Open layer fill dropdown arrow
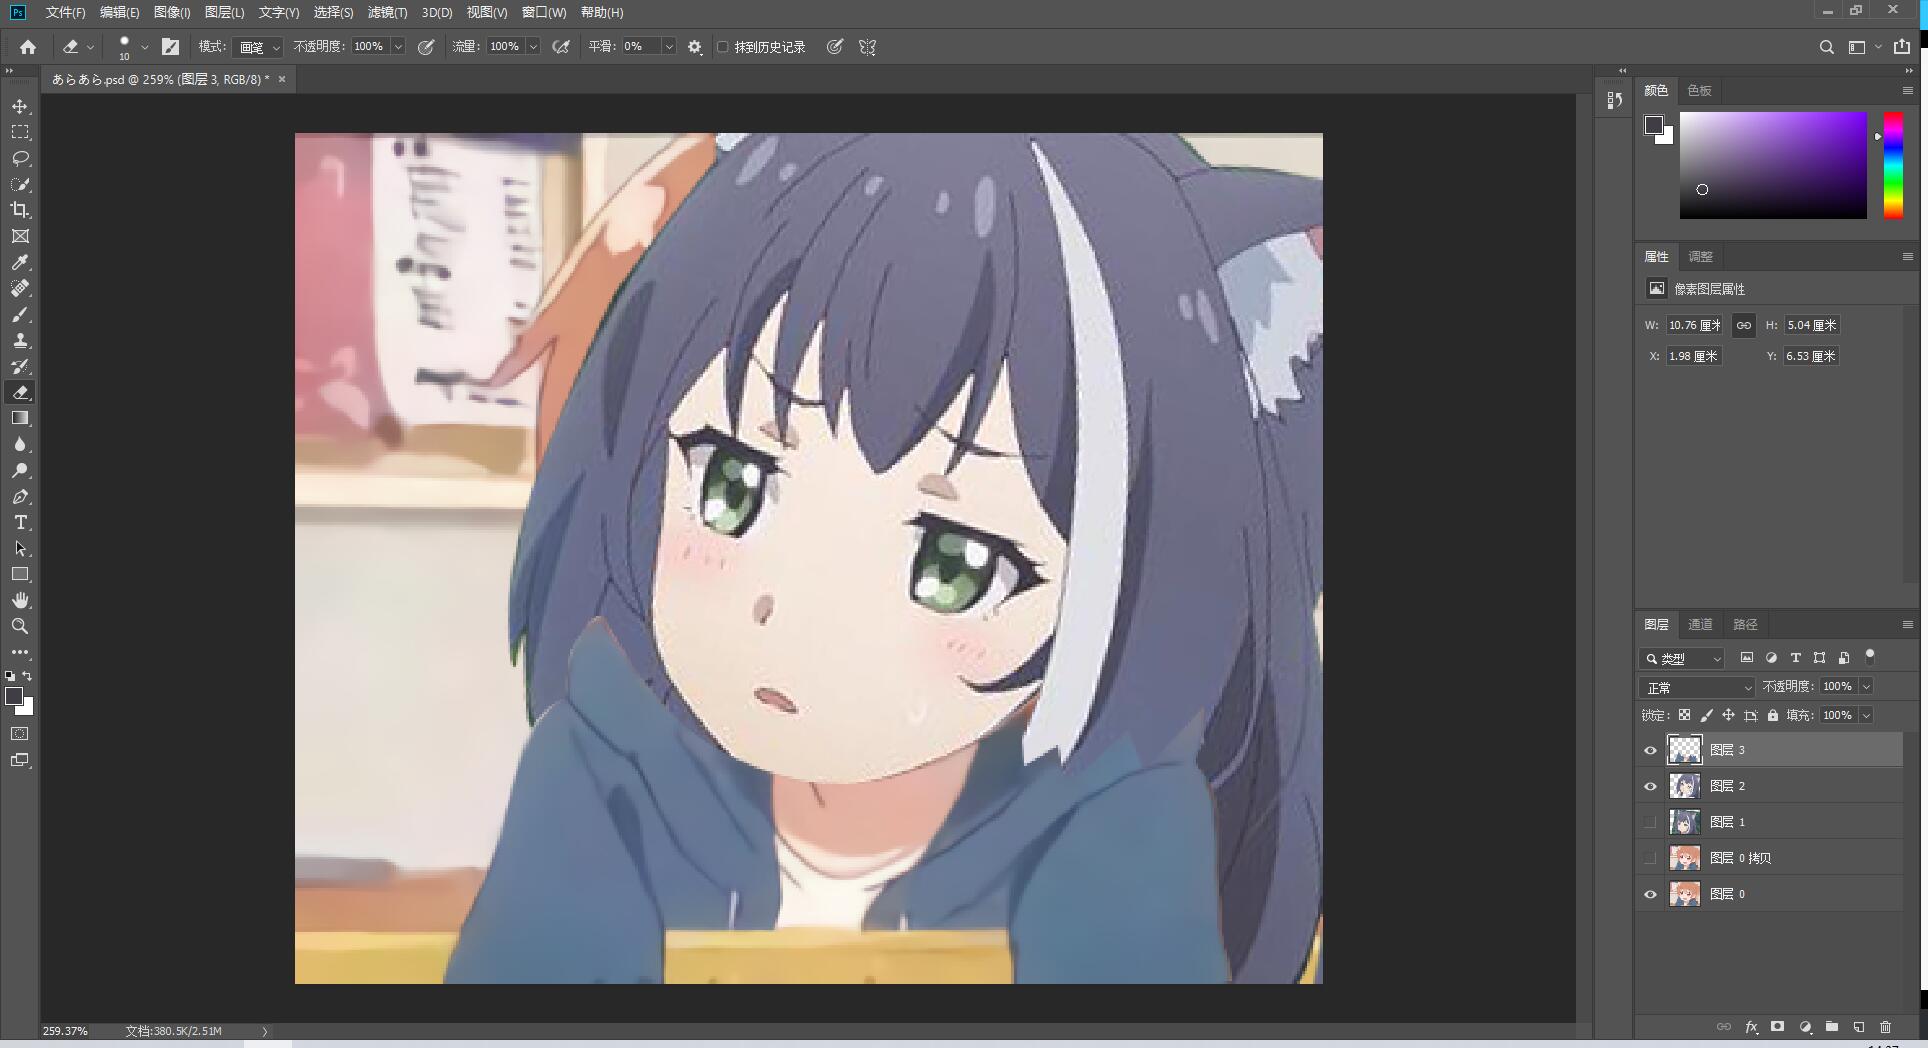The width and height of the screenshot is (1928, 1048). 1866,715
